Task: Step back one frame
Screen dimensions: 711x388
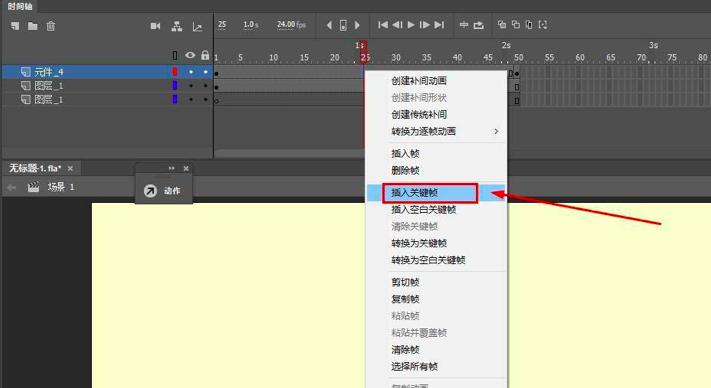Action: pos(397,25)
